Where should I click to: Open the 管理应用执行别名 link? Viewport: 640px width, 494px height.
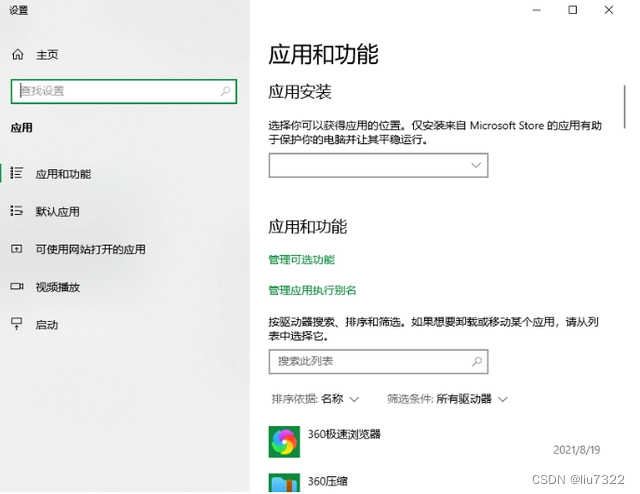tap(312, 290)
